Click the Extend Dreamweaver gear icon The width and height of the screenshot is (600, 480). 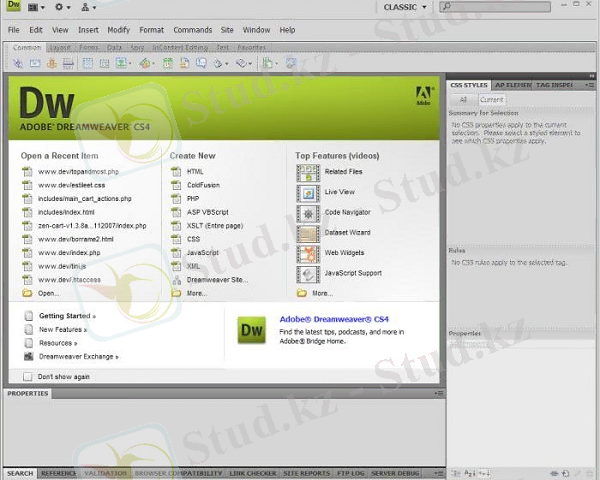click(59, 7)
